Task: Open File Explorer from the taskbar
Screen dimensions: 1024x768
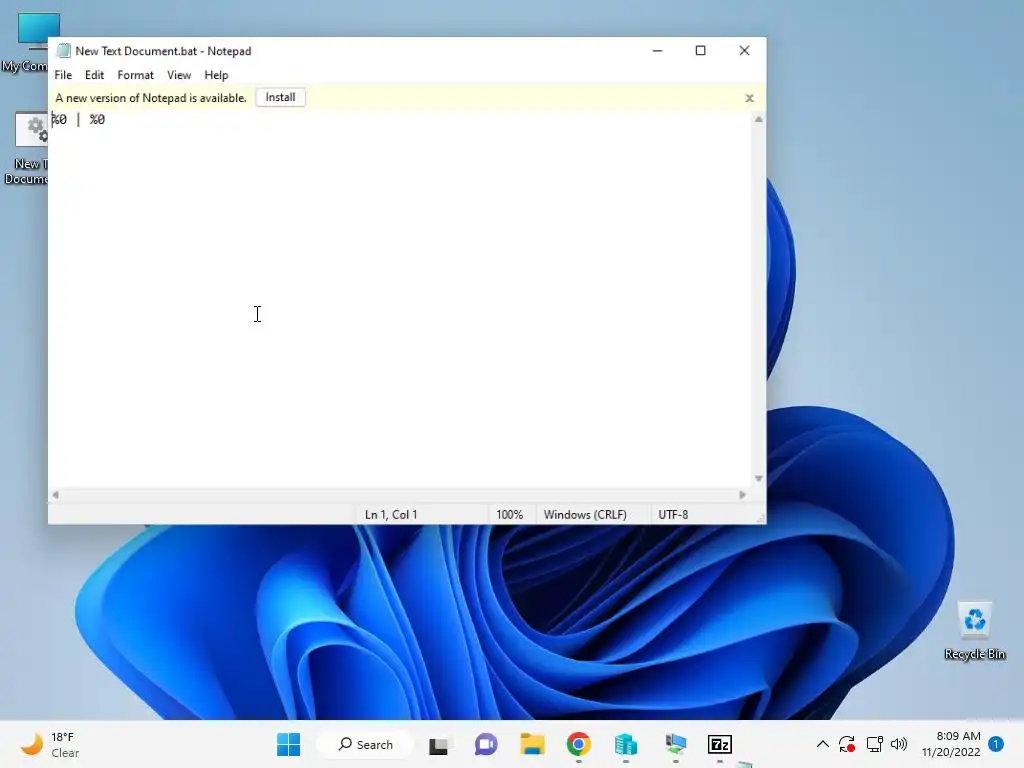Action: tap(532, 744)
